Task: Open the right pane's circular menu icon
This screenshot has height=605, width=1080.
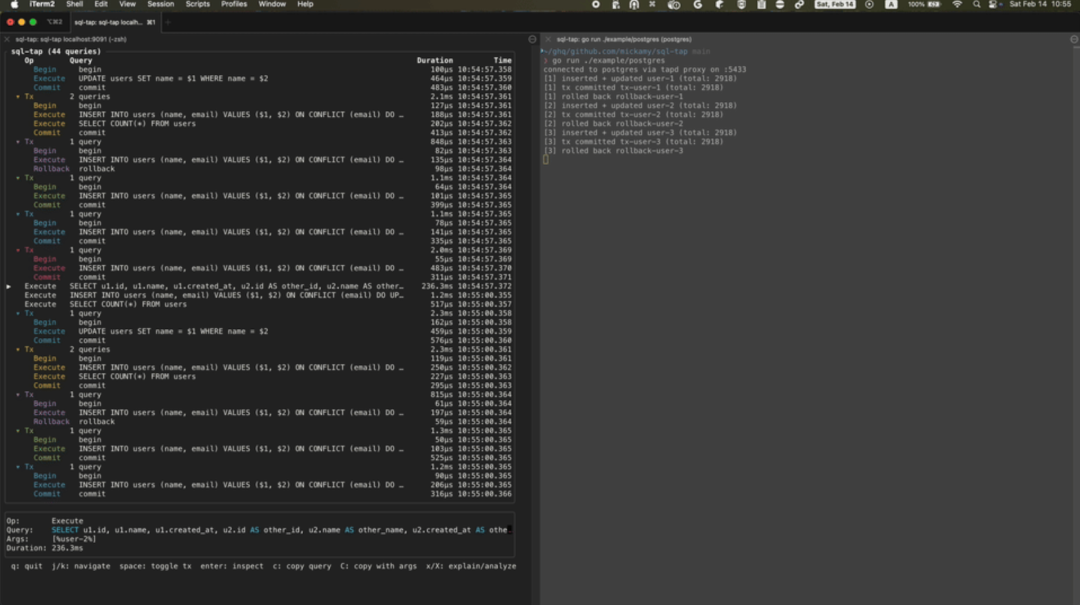Action: pyautogui.click(x=1073, y=39)
